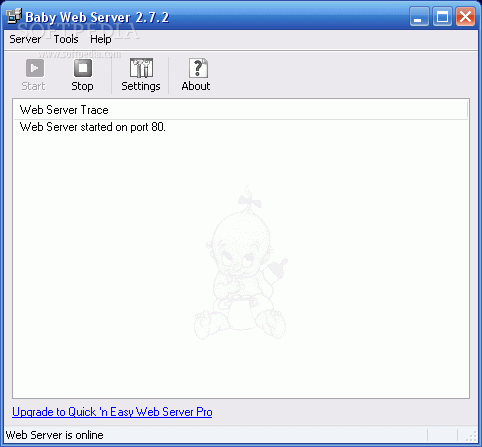Click the window resize grip in the status bar
This screenshot has width=482, height=447.
click(471, 435)
